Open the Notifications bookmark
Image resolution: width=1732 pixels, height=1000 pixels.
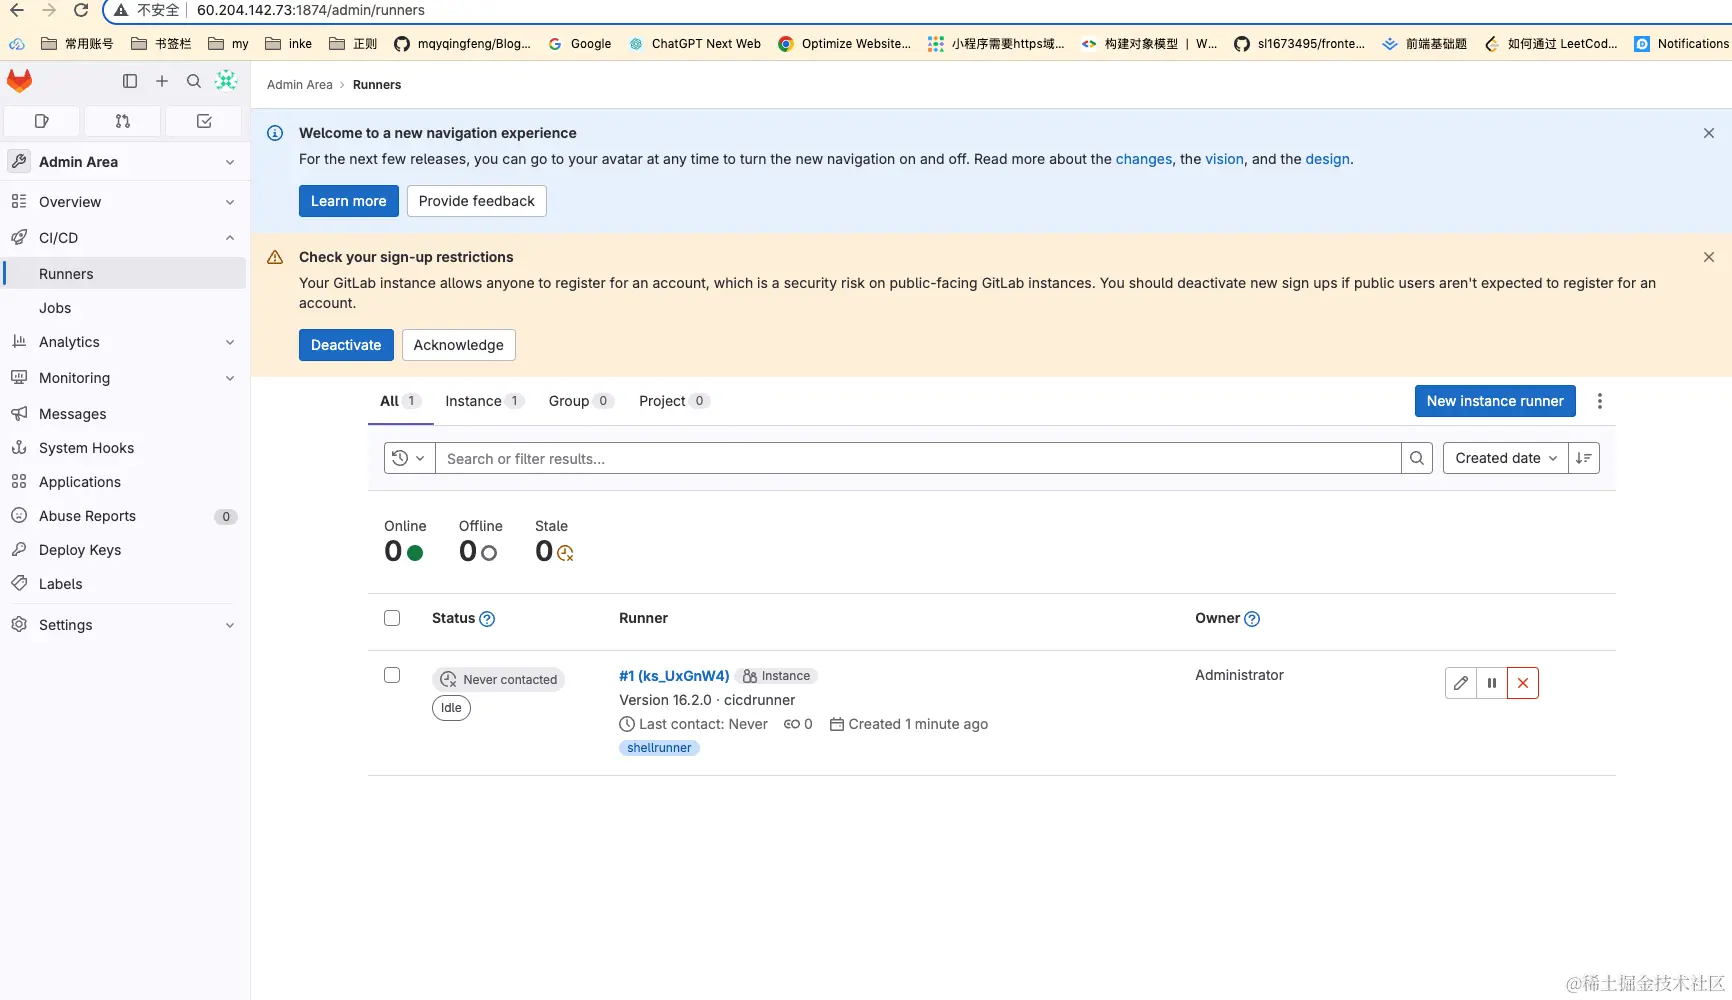click(x=1682, y=44)
